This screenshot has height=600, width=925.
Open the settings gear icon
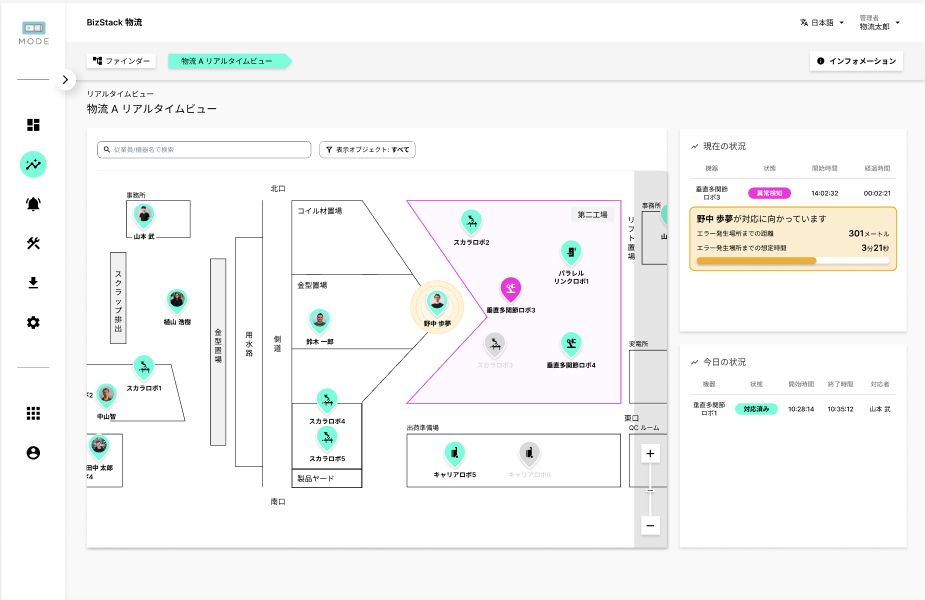pos(33,322)
